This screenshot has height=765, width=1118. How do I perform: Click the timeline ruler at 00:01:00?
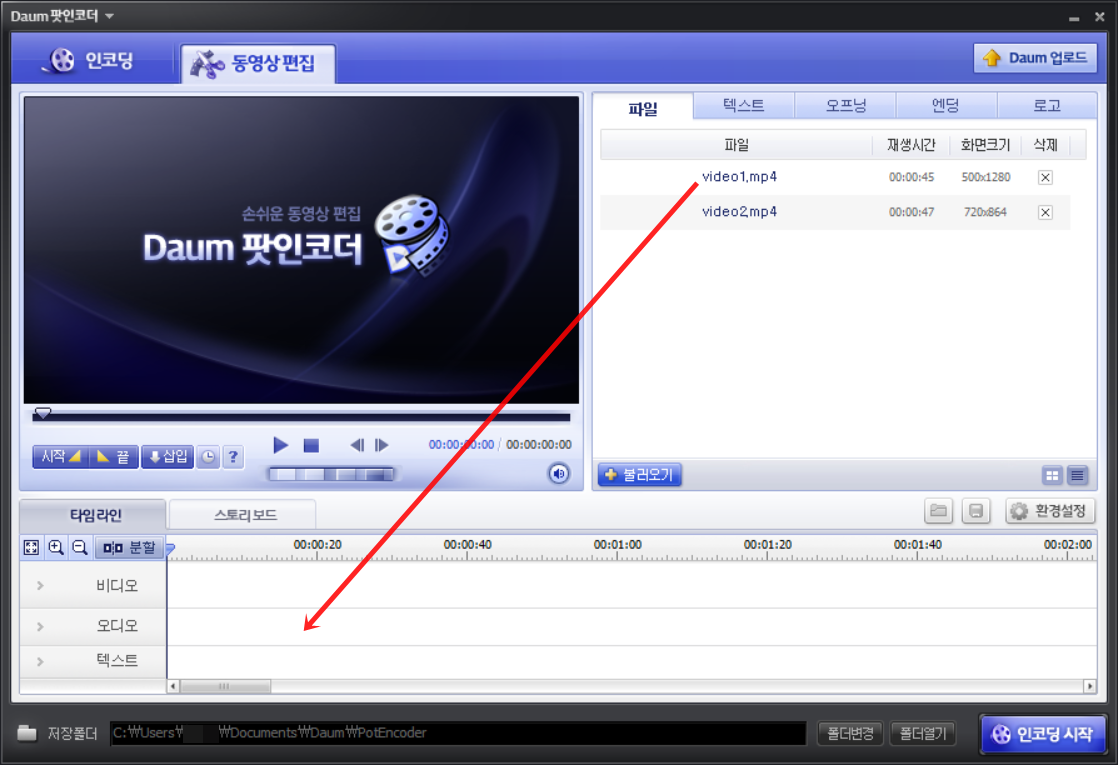(617, 547)
